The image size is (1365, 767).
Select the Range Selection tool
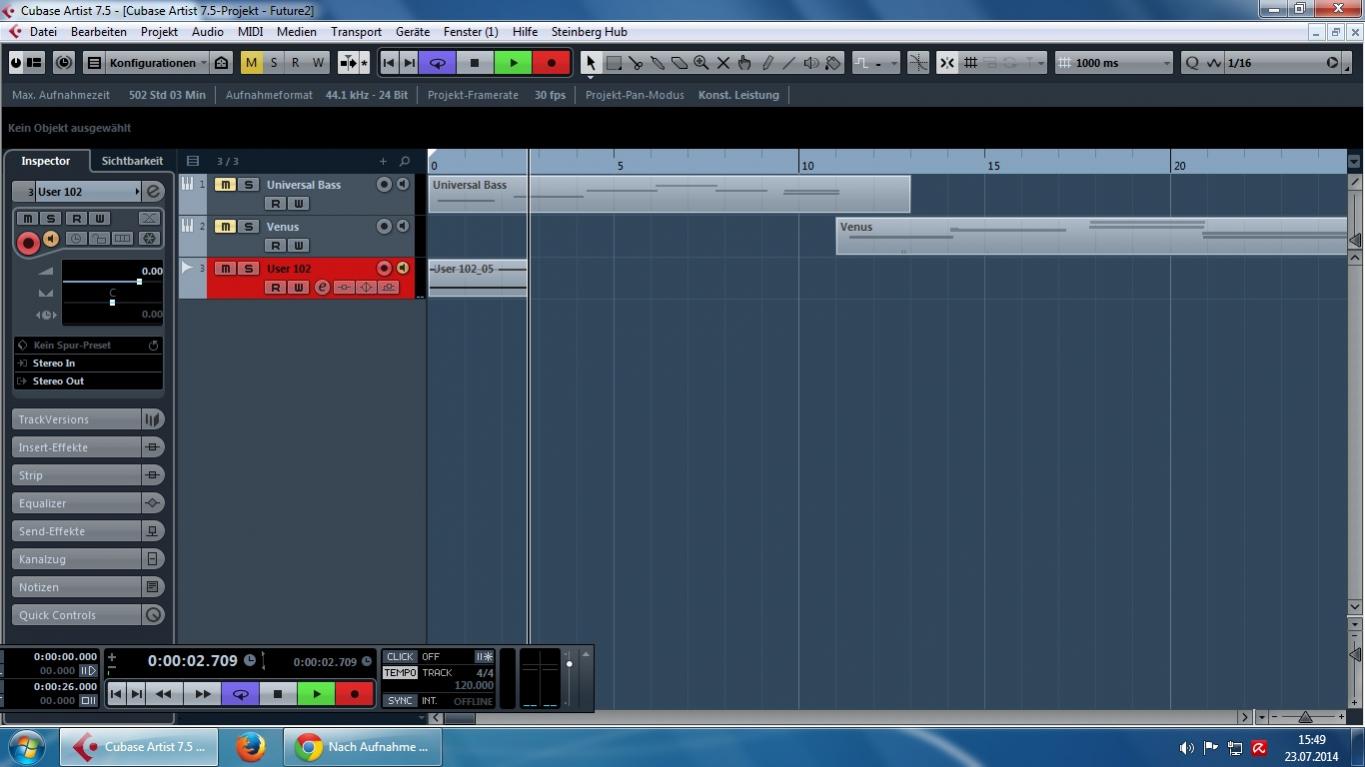(x=614, y=63)
